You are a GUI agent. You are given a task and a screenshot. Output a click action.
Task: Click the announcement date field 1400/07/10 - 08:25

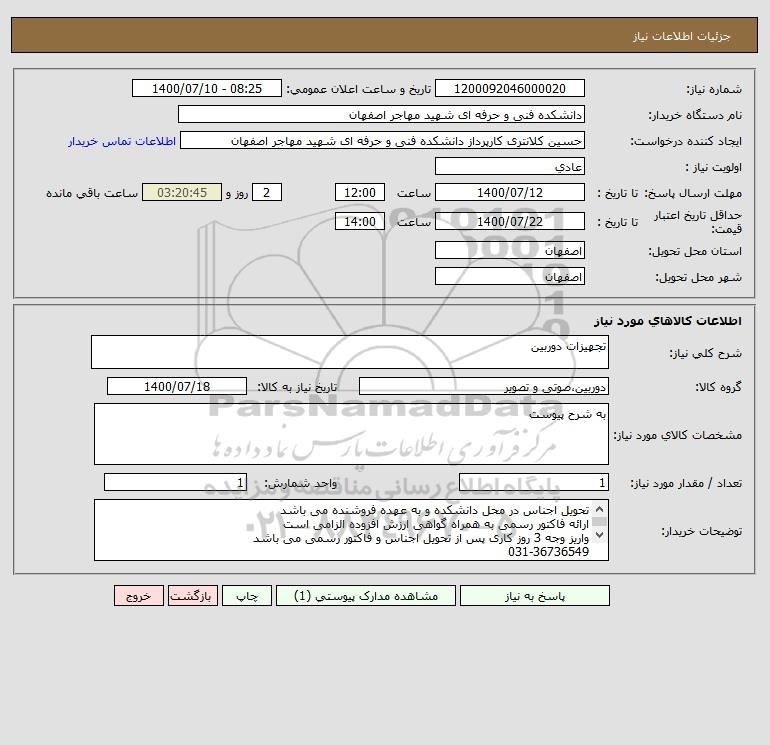tap(207, 88)
